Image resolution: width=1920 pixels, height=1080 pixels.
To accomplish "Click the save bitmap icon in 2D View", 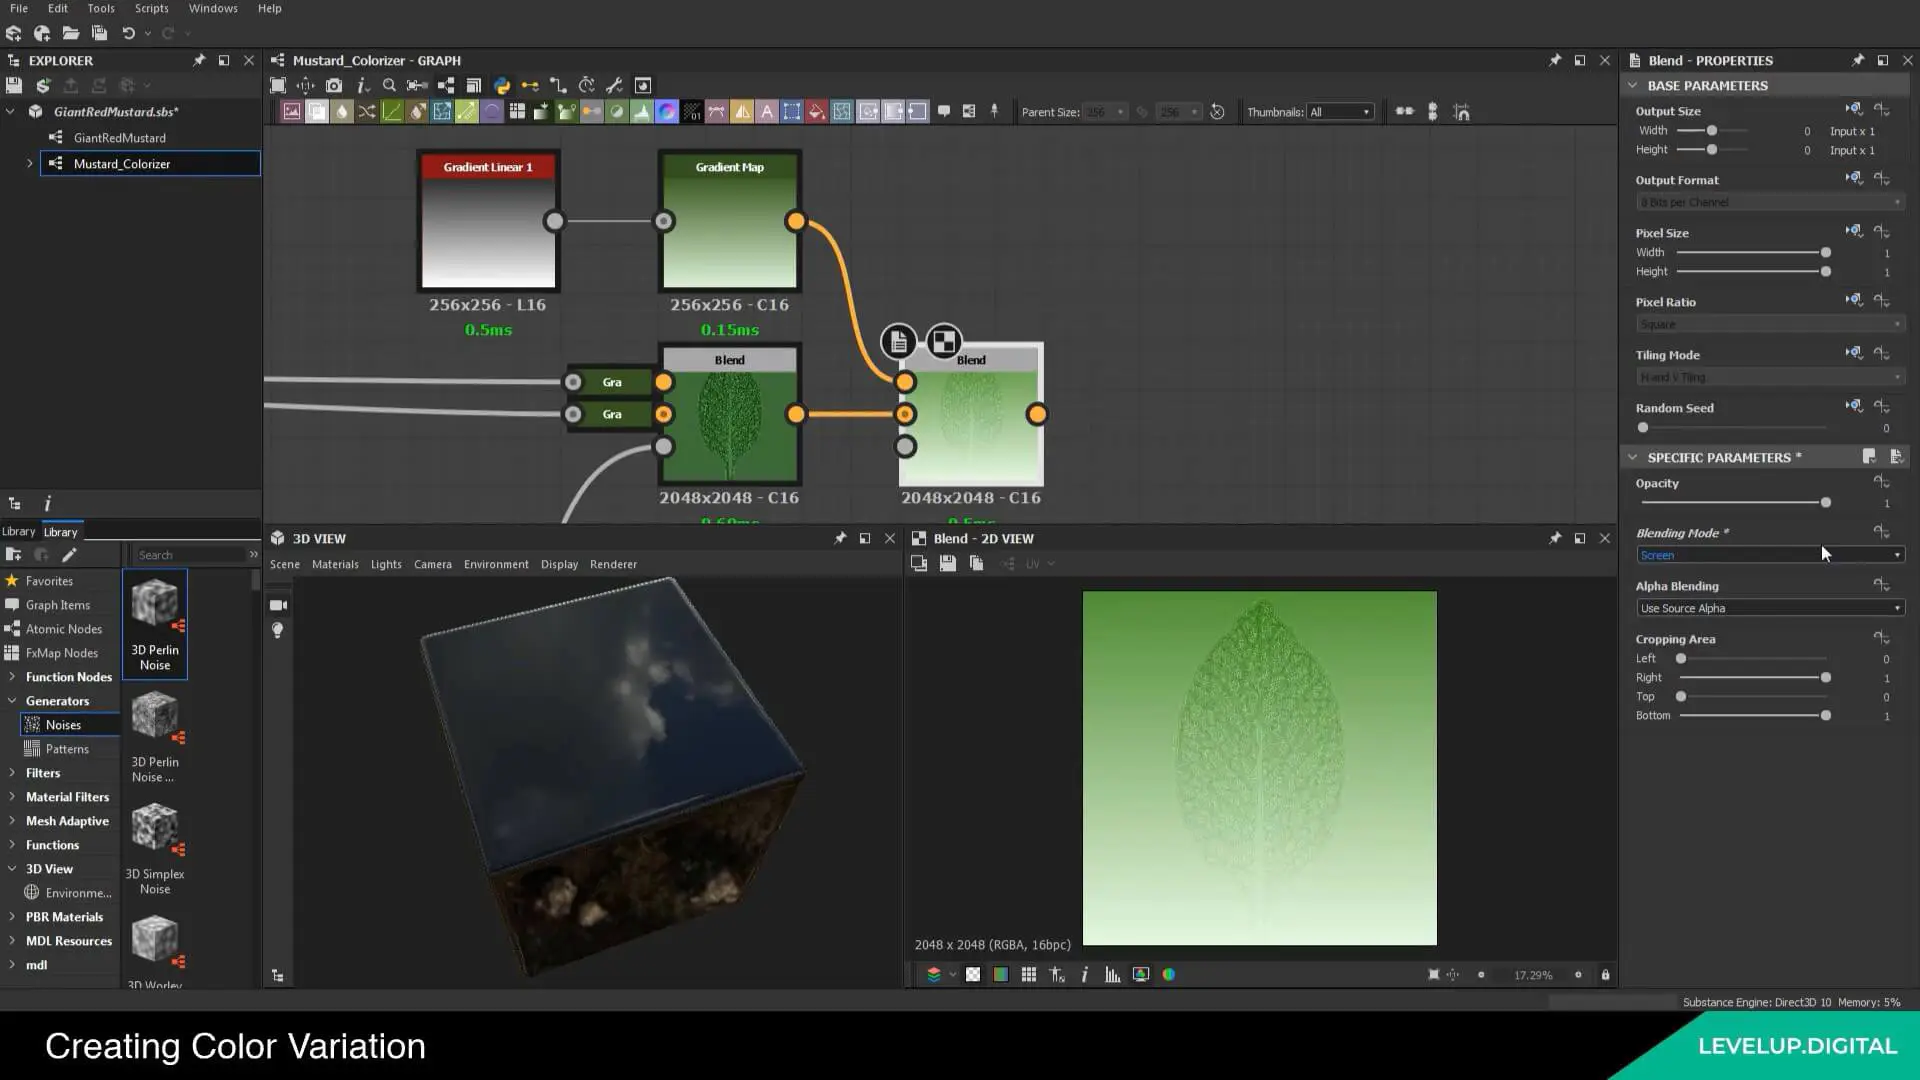I will [947, 564].
